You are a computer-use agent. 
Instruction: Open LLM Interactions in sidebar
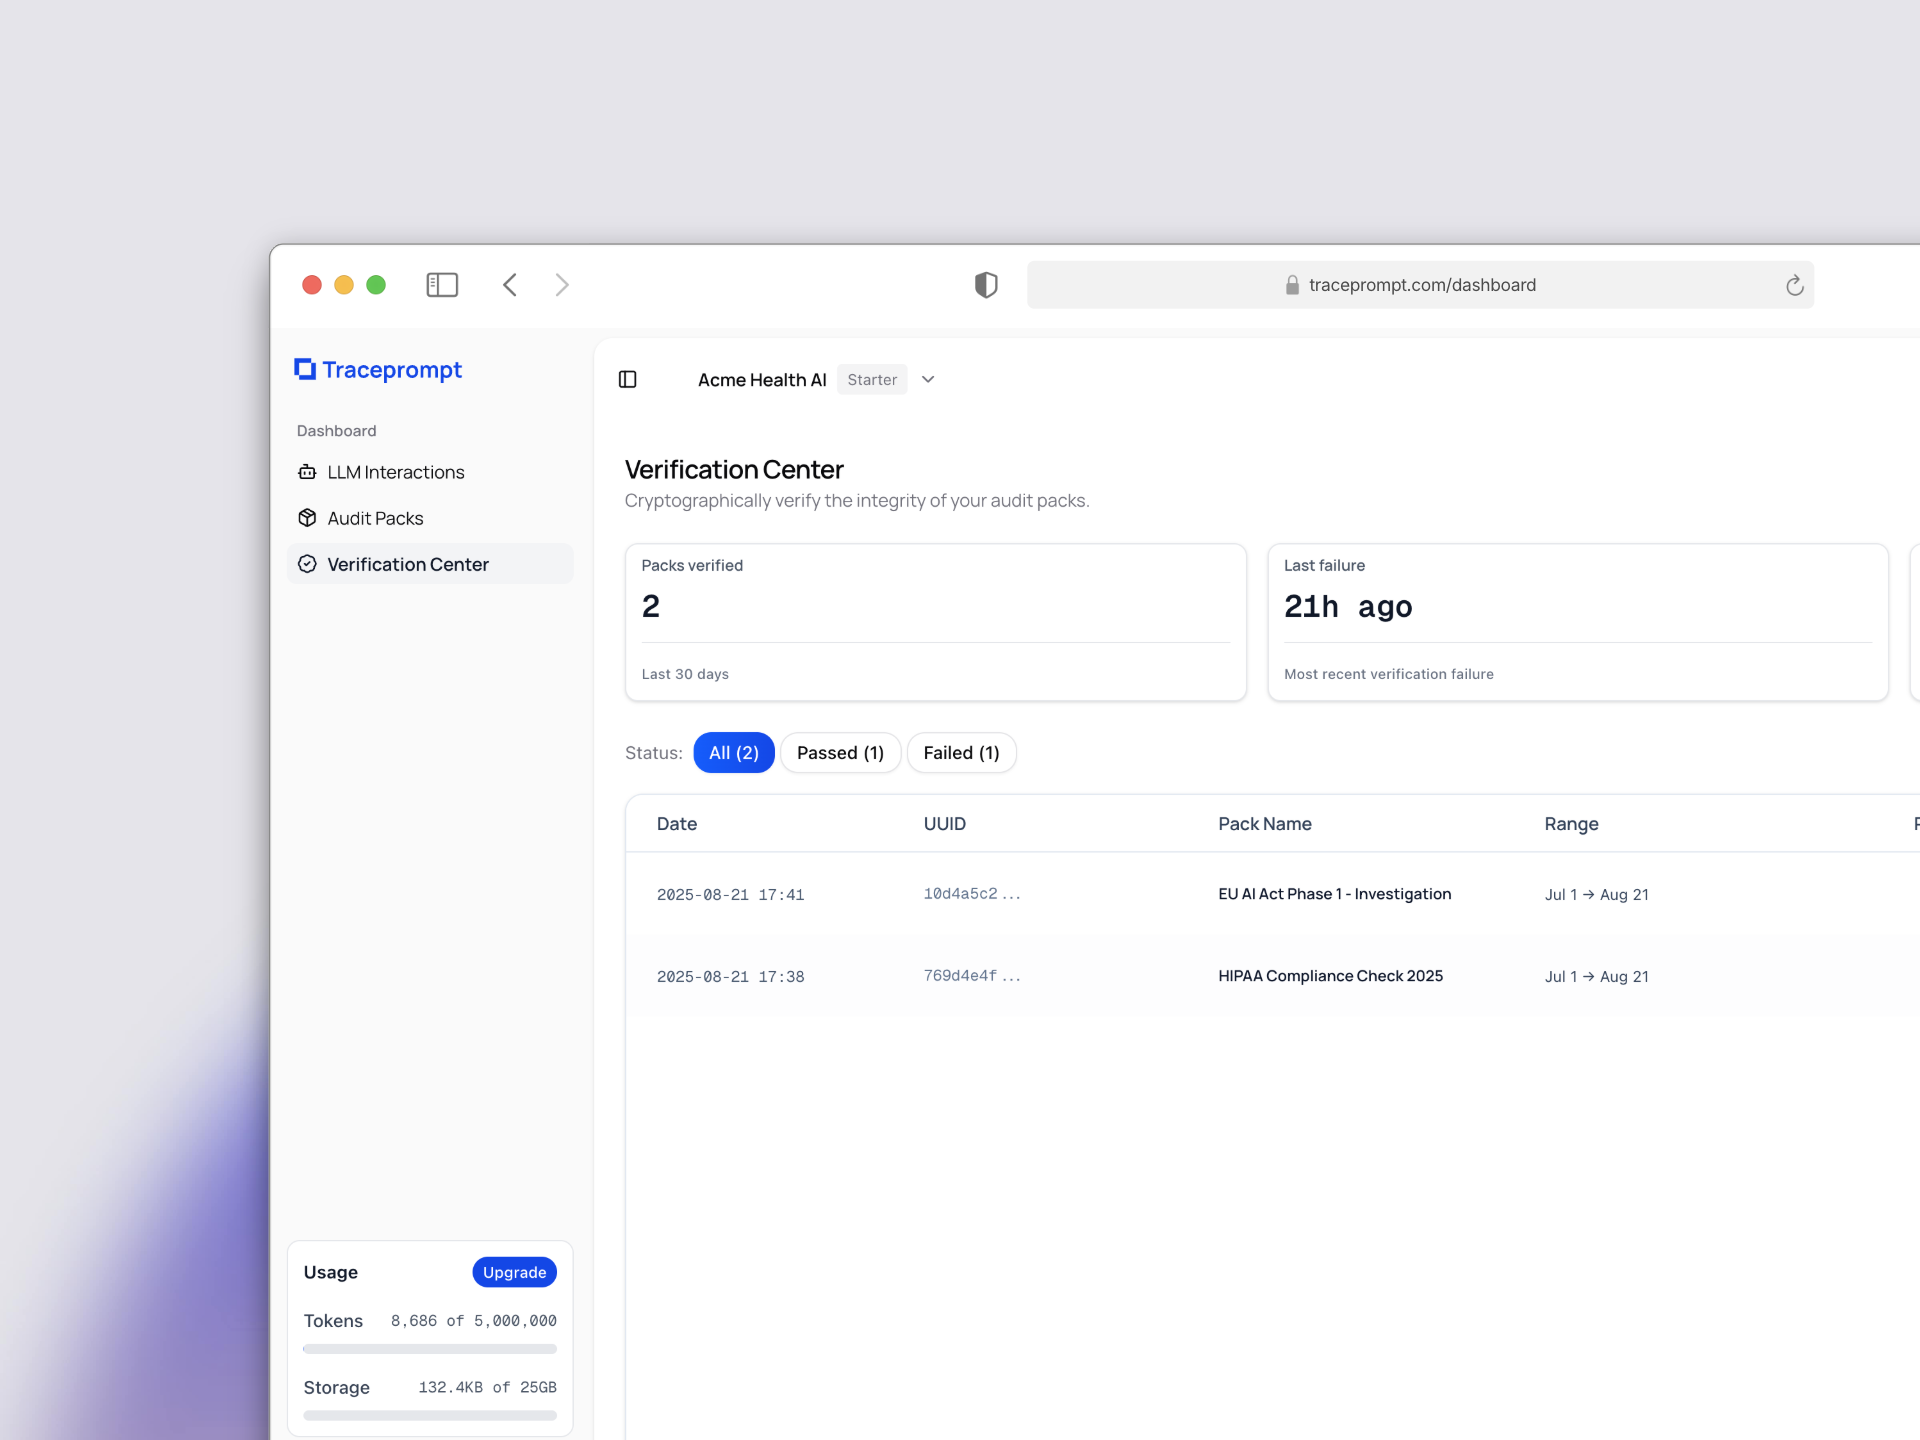[x=430, y=472]
